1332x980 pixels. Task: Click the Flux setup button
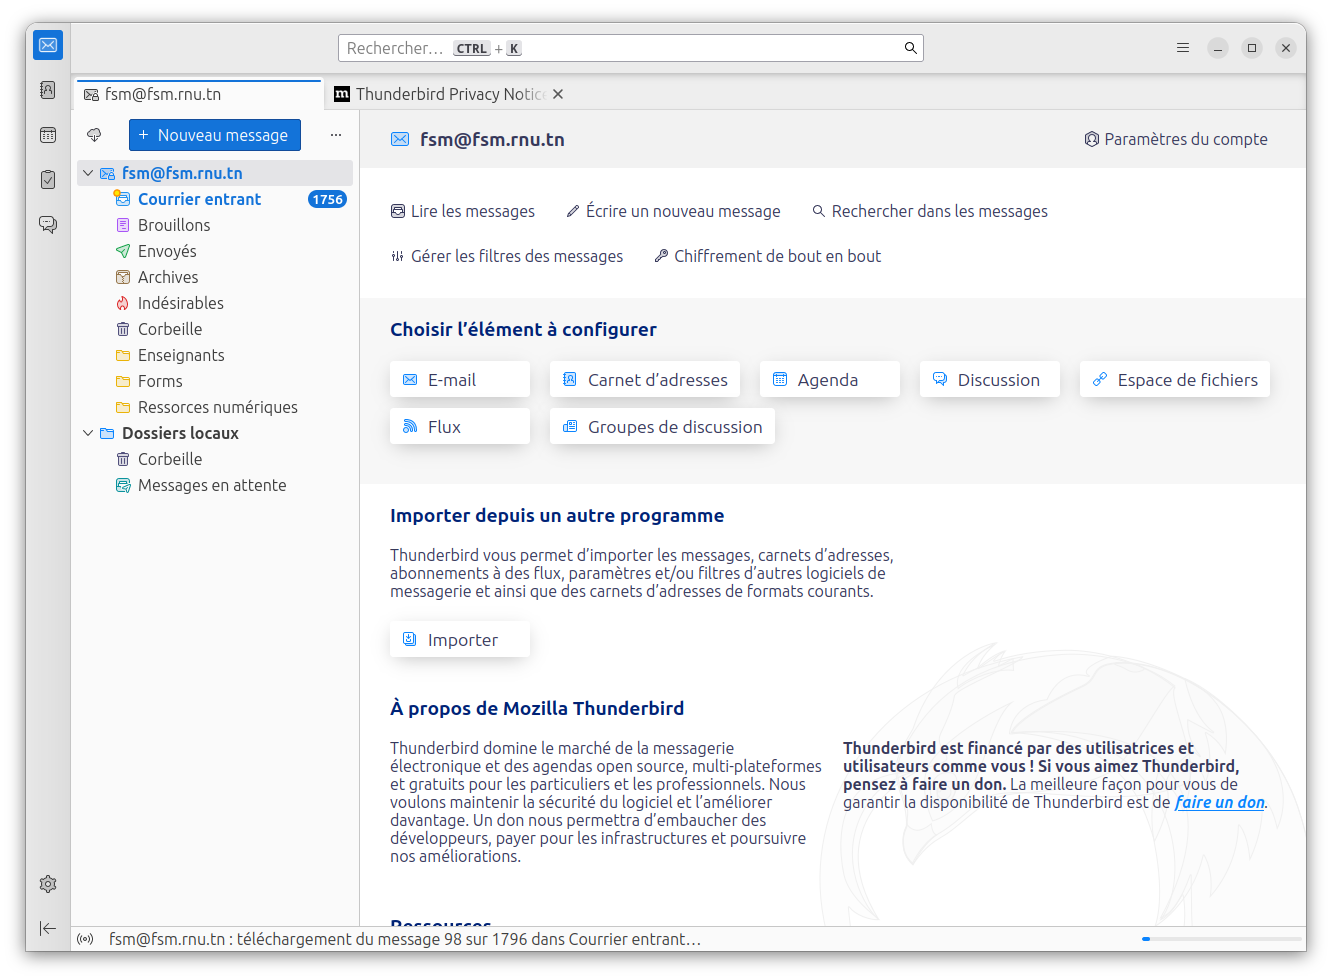click(x=460, y=427)
